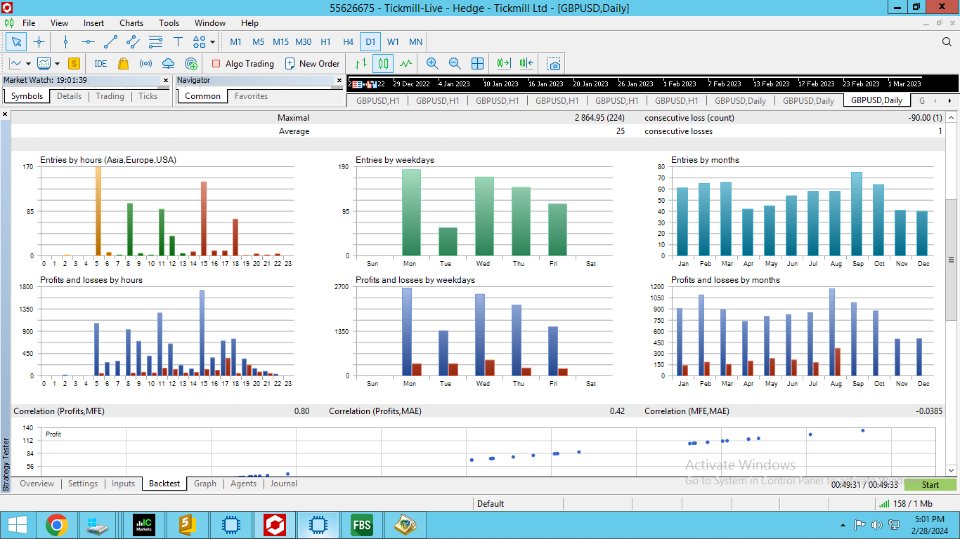Image resolution: width=960 pixels, height=539 pixels.
Task: Open the templates dropdown arrow
Action: [x=57, y=64]
